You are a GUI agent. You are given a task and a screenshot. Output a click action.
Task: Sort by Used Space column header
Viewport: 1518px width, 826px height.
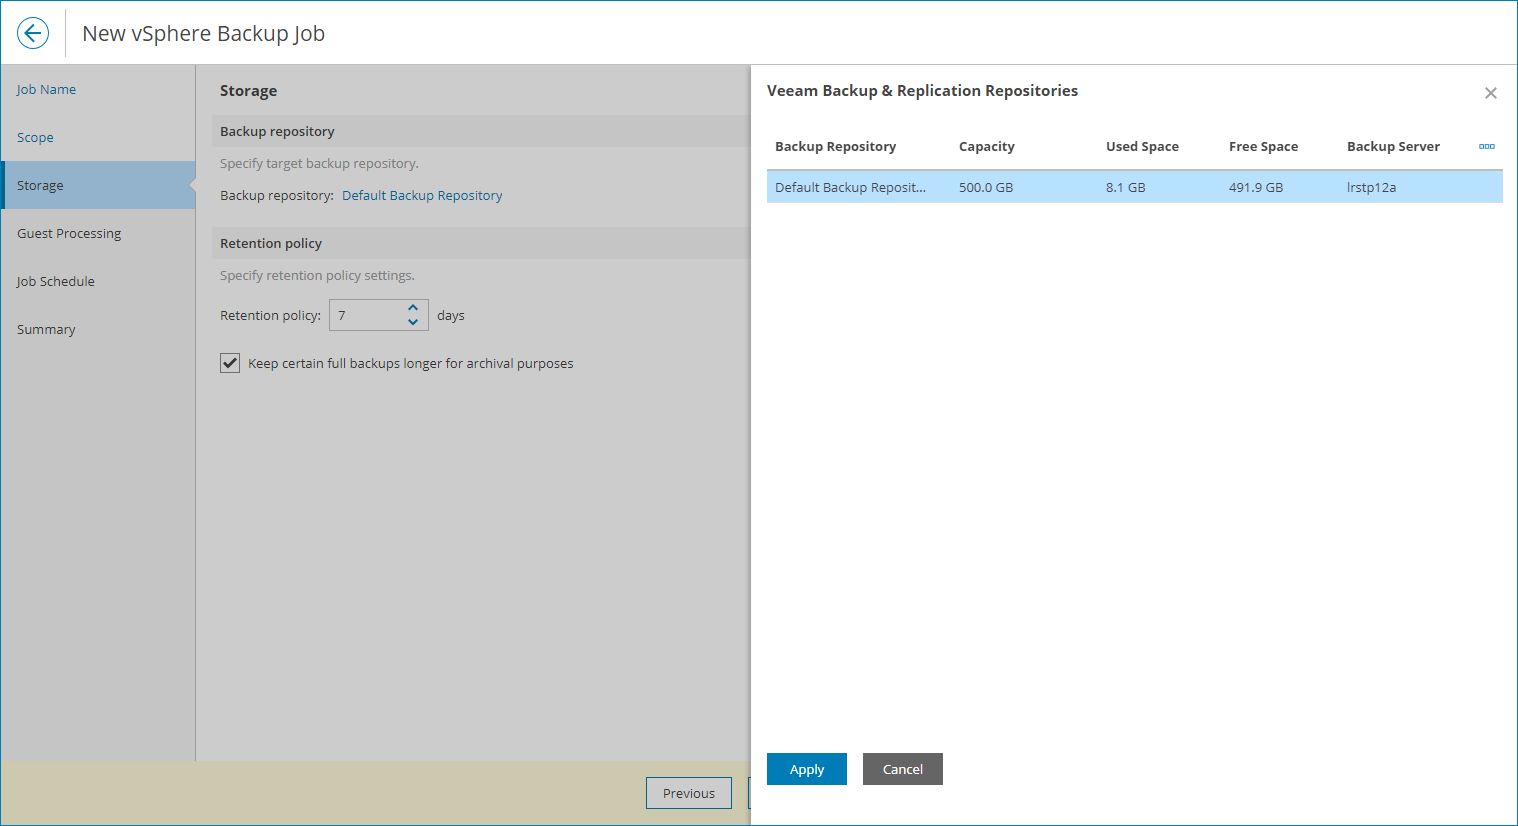(1142, 146)
